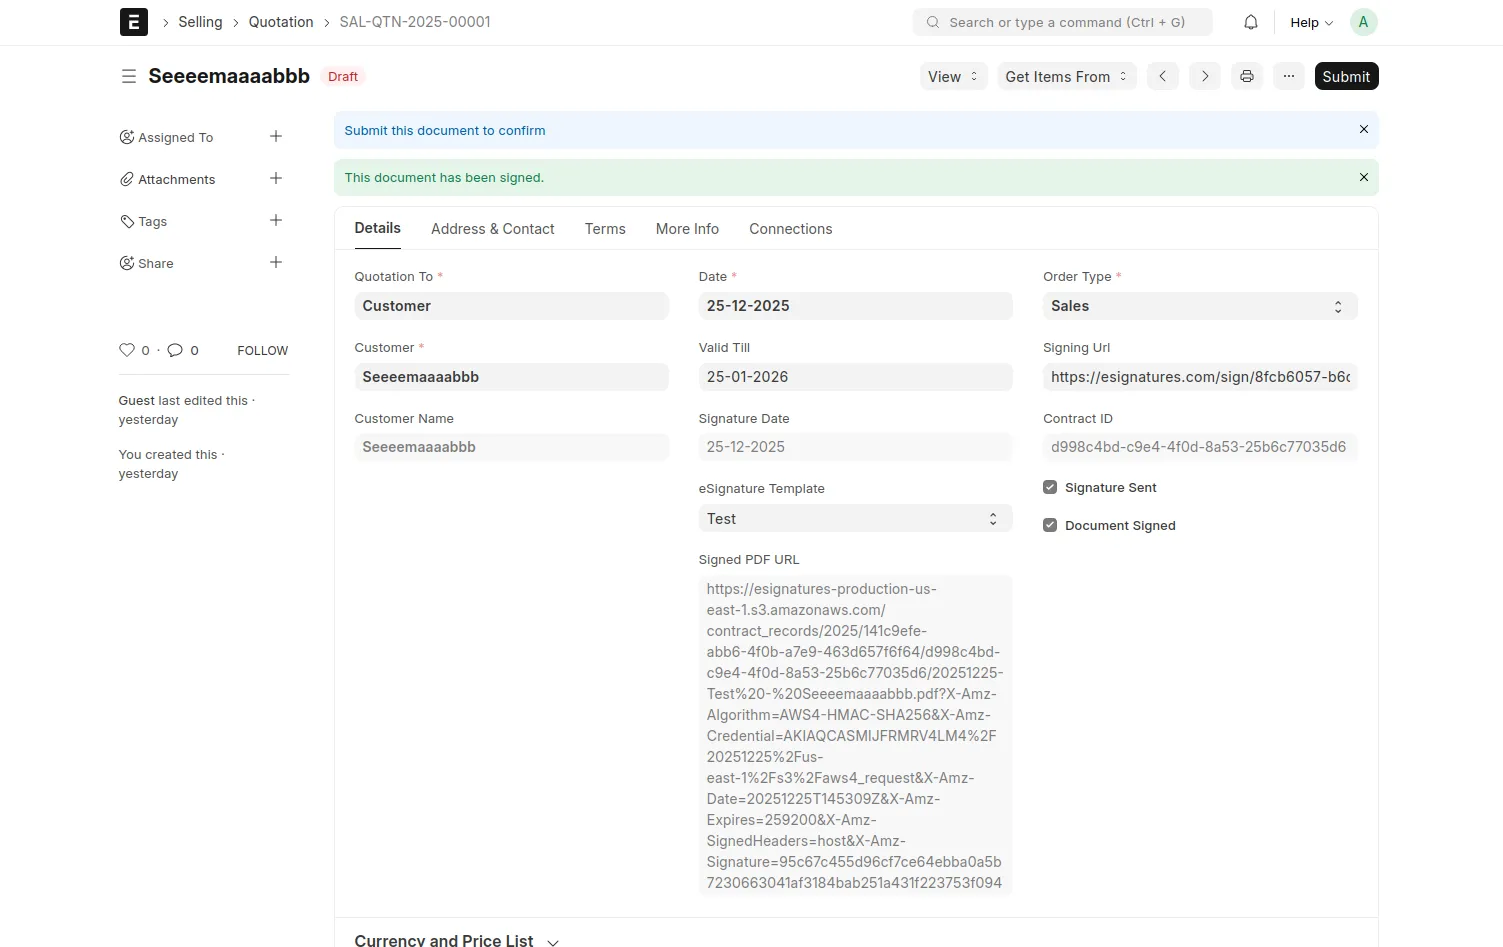Viewport: 1503px width, 947px height.
Task: Open the Order Type dropdown
Action: (x=1199, y=306)
